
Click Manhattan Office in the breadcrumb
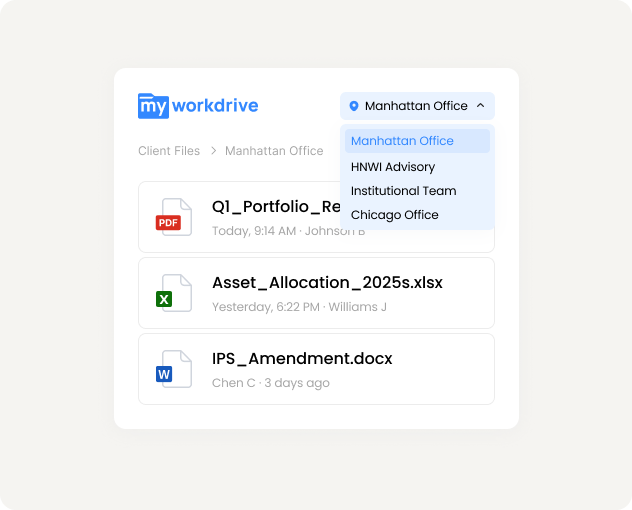[x=274, y=151]
